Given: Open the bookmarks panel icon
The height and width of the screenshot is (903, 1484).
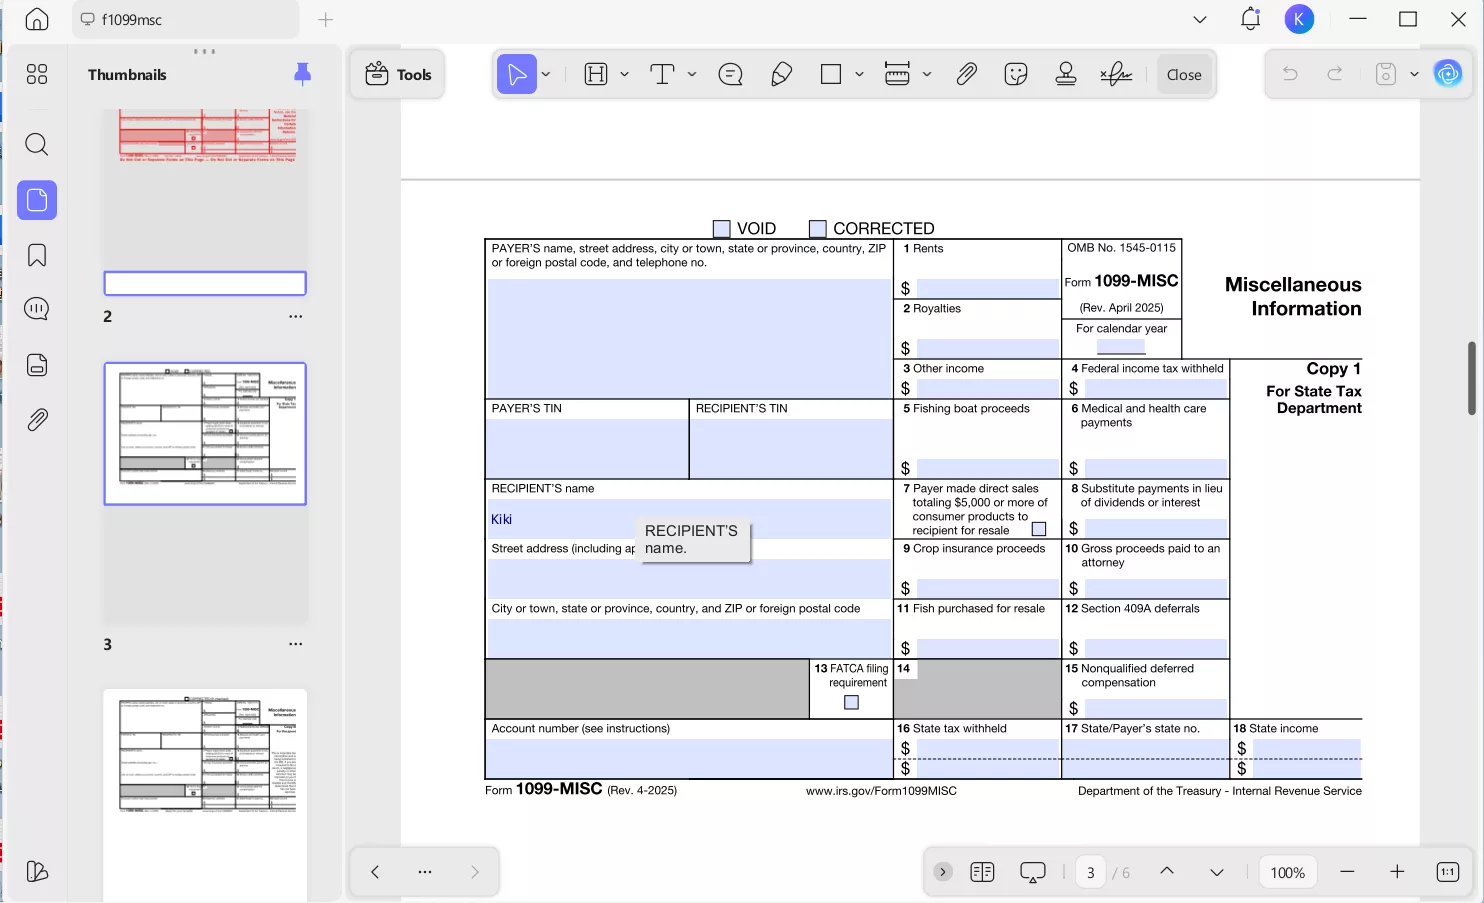Looking at the screenshot, I should pos(37,255).
